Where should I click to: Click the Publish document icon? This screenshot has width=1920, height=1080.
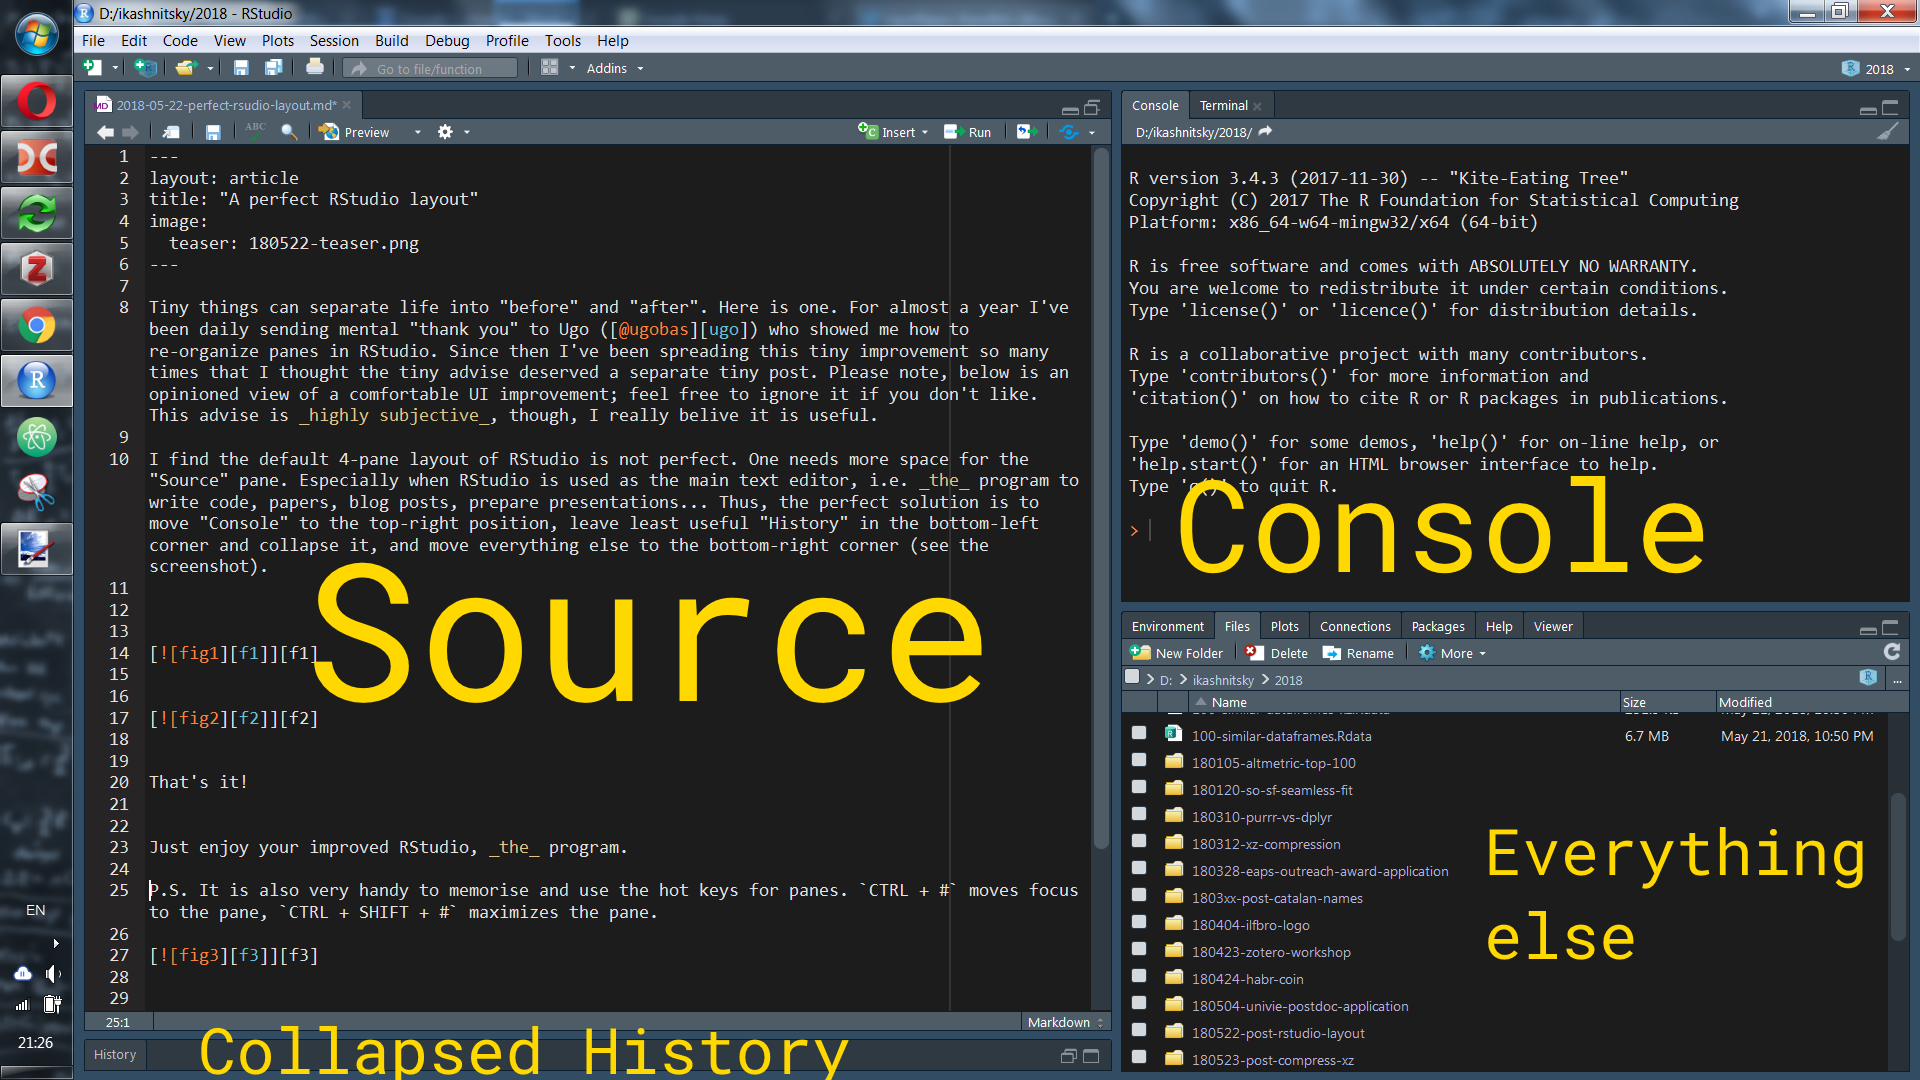click(1069, 132)
